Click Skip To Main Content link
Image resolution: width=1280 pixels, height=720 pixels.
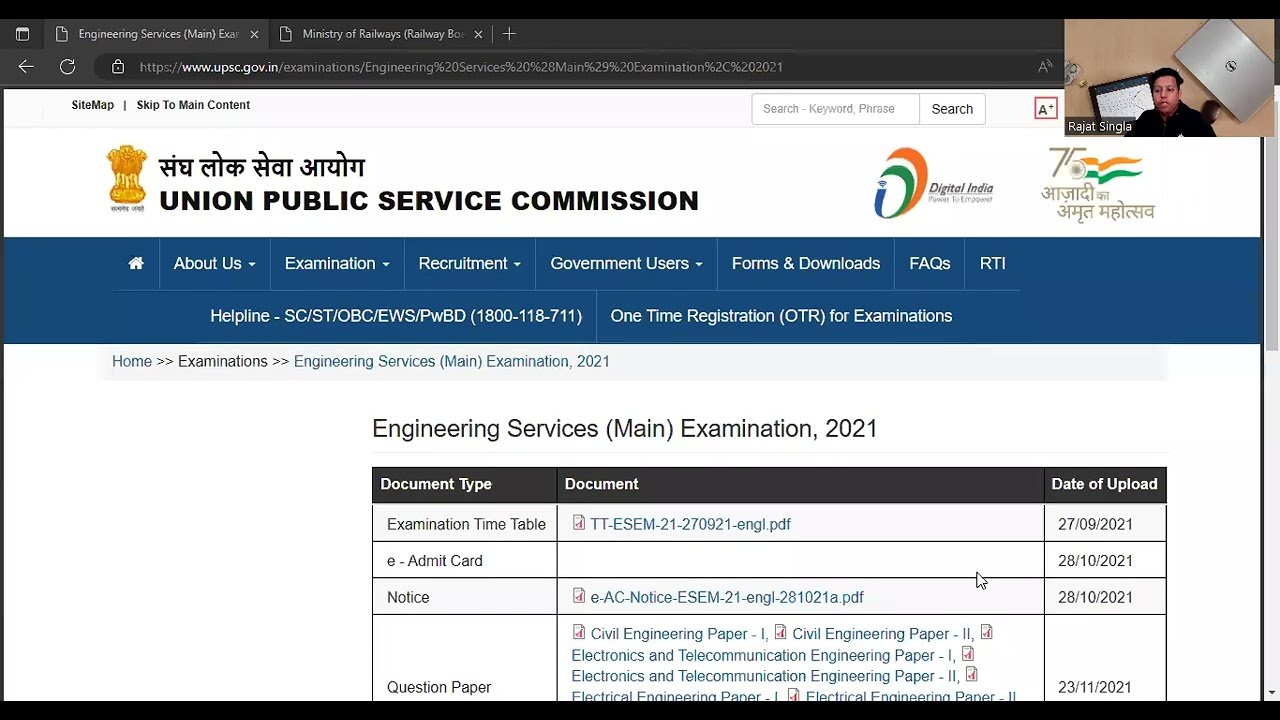click(193, 105)
